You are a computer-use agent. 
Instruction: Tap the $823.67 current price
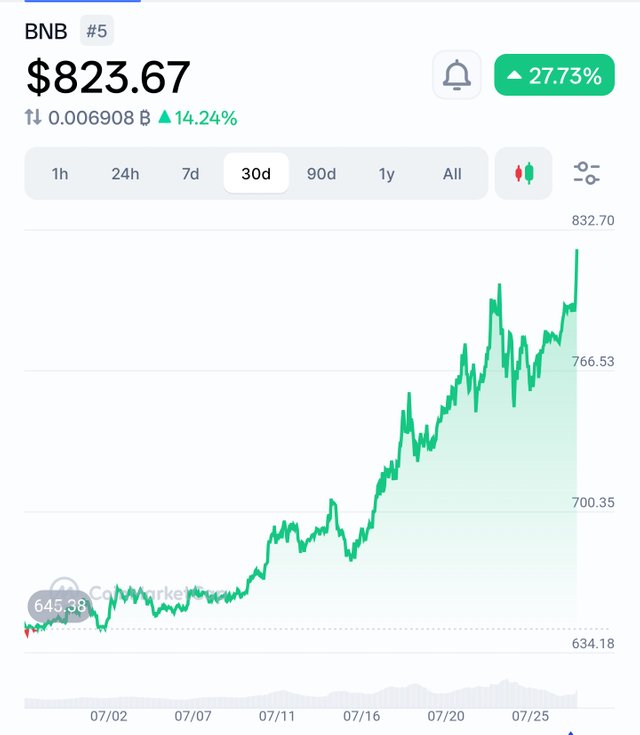107,77
